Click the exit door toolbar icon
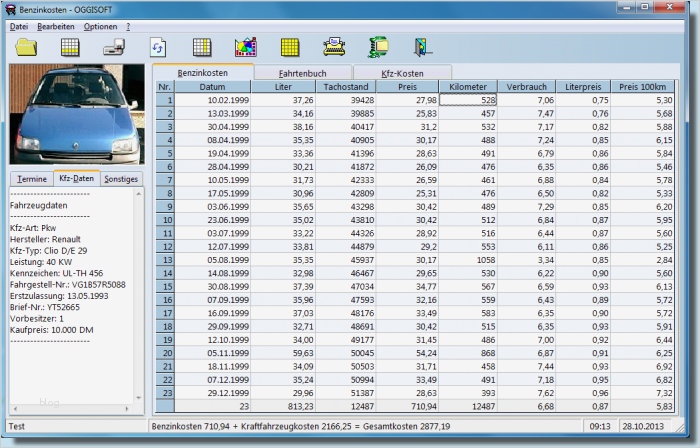The height and width of the screenshot is (448, 700). point(422,46)
